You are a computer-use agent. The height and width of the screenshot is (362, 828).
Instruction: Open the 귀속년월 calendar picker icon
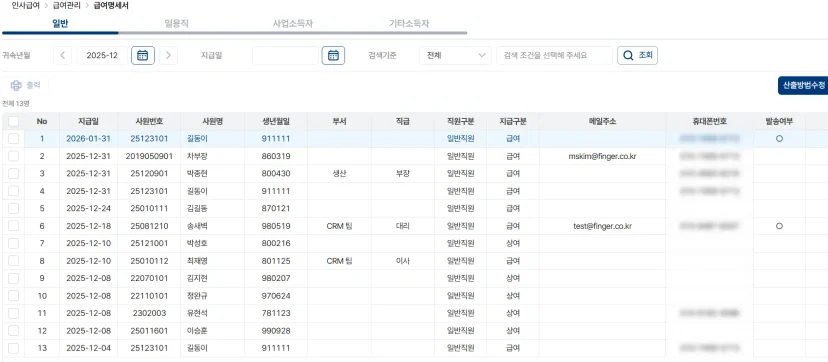[x=143, y=55]
